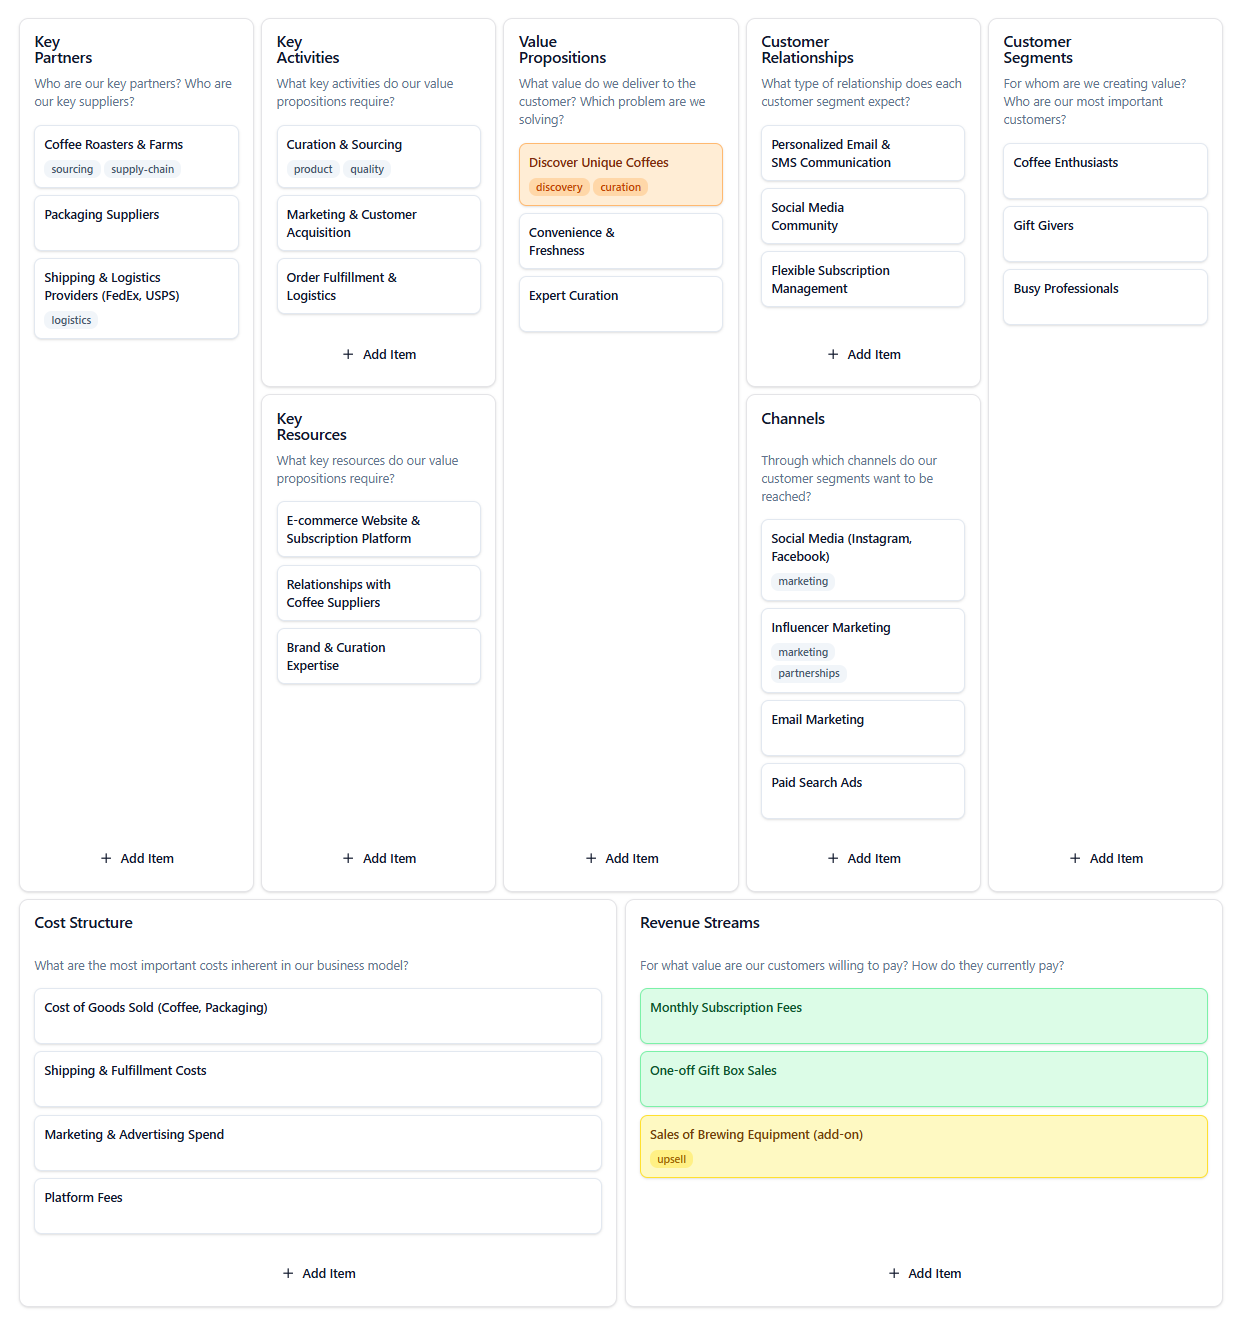The image size is (1246, 1317).
Task: Select the 'partnerships' tag under Influencer Marketing
Action: [808, 673]
